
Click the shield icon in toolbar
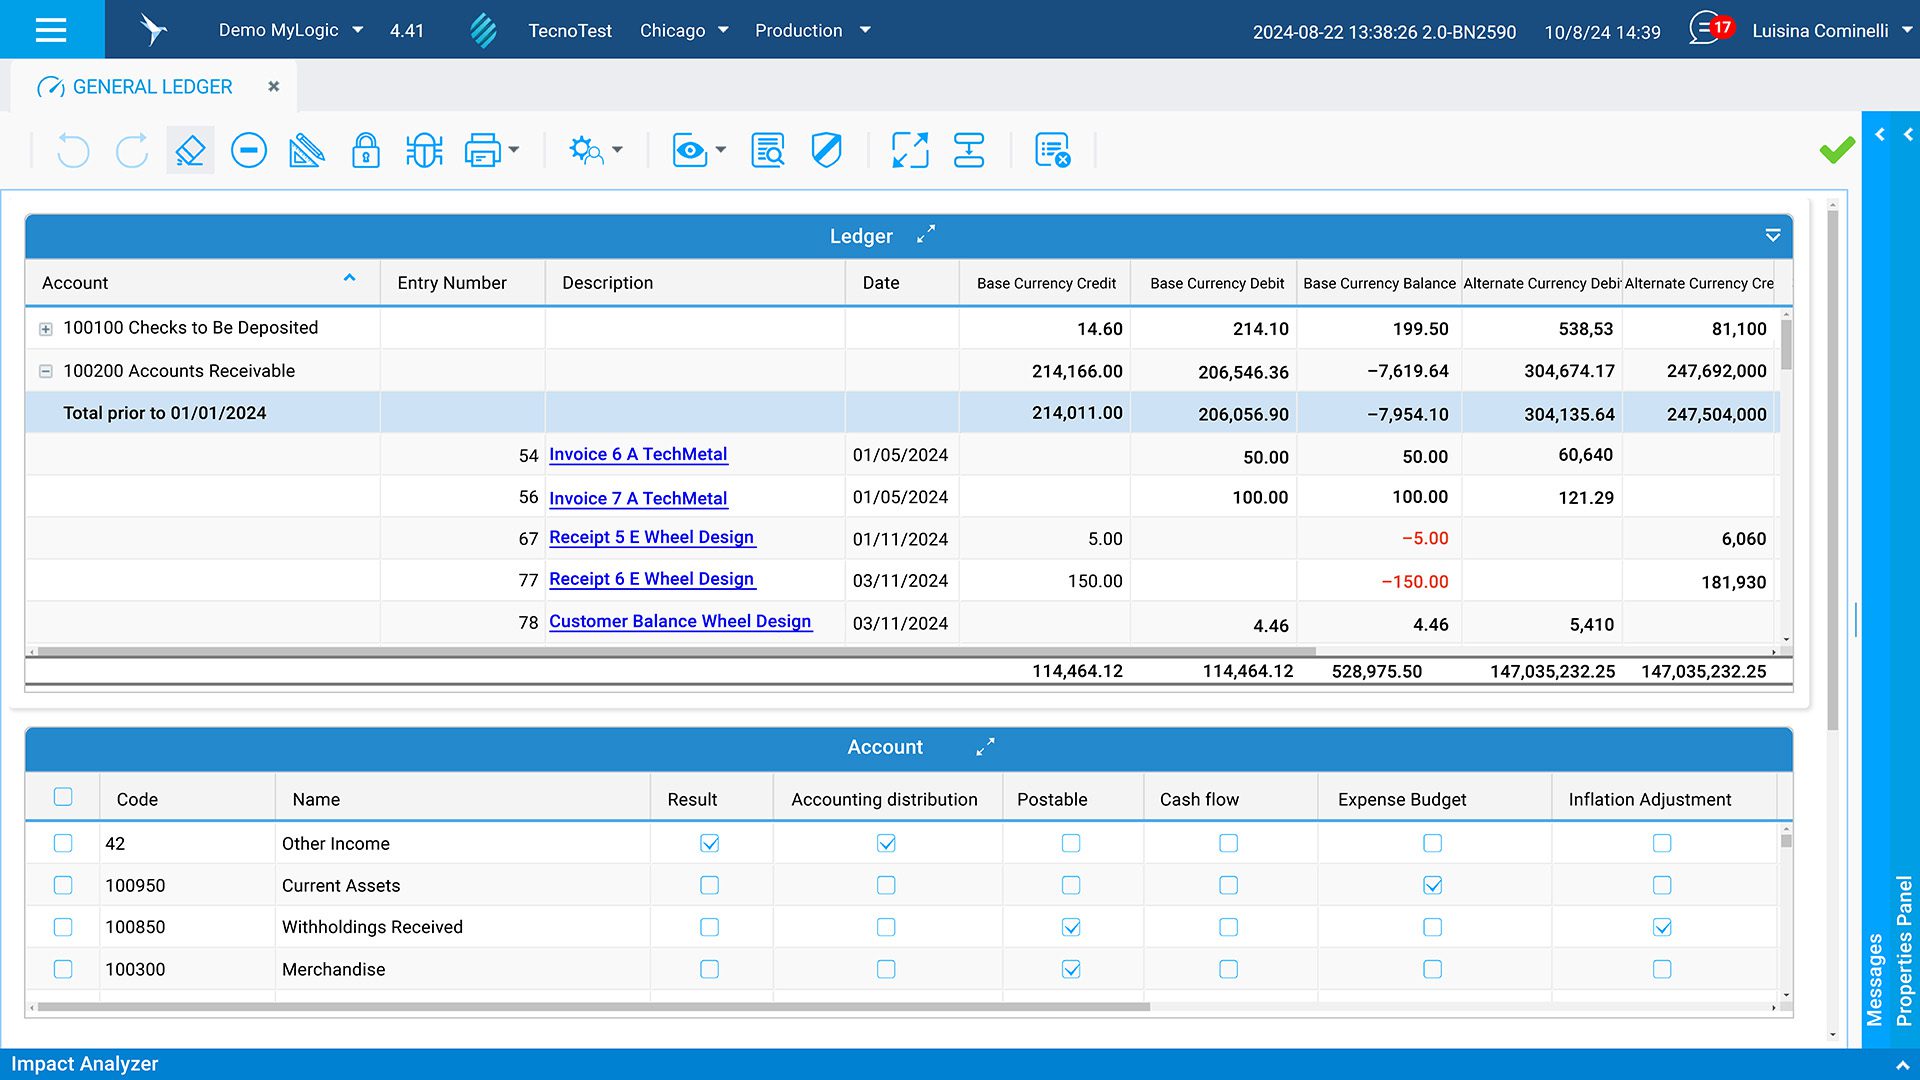826,151
